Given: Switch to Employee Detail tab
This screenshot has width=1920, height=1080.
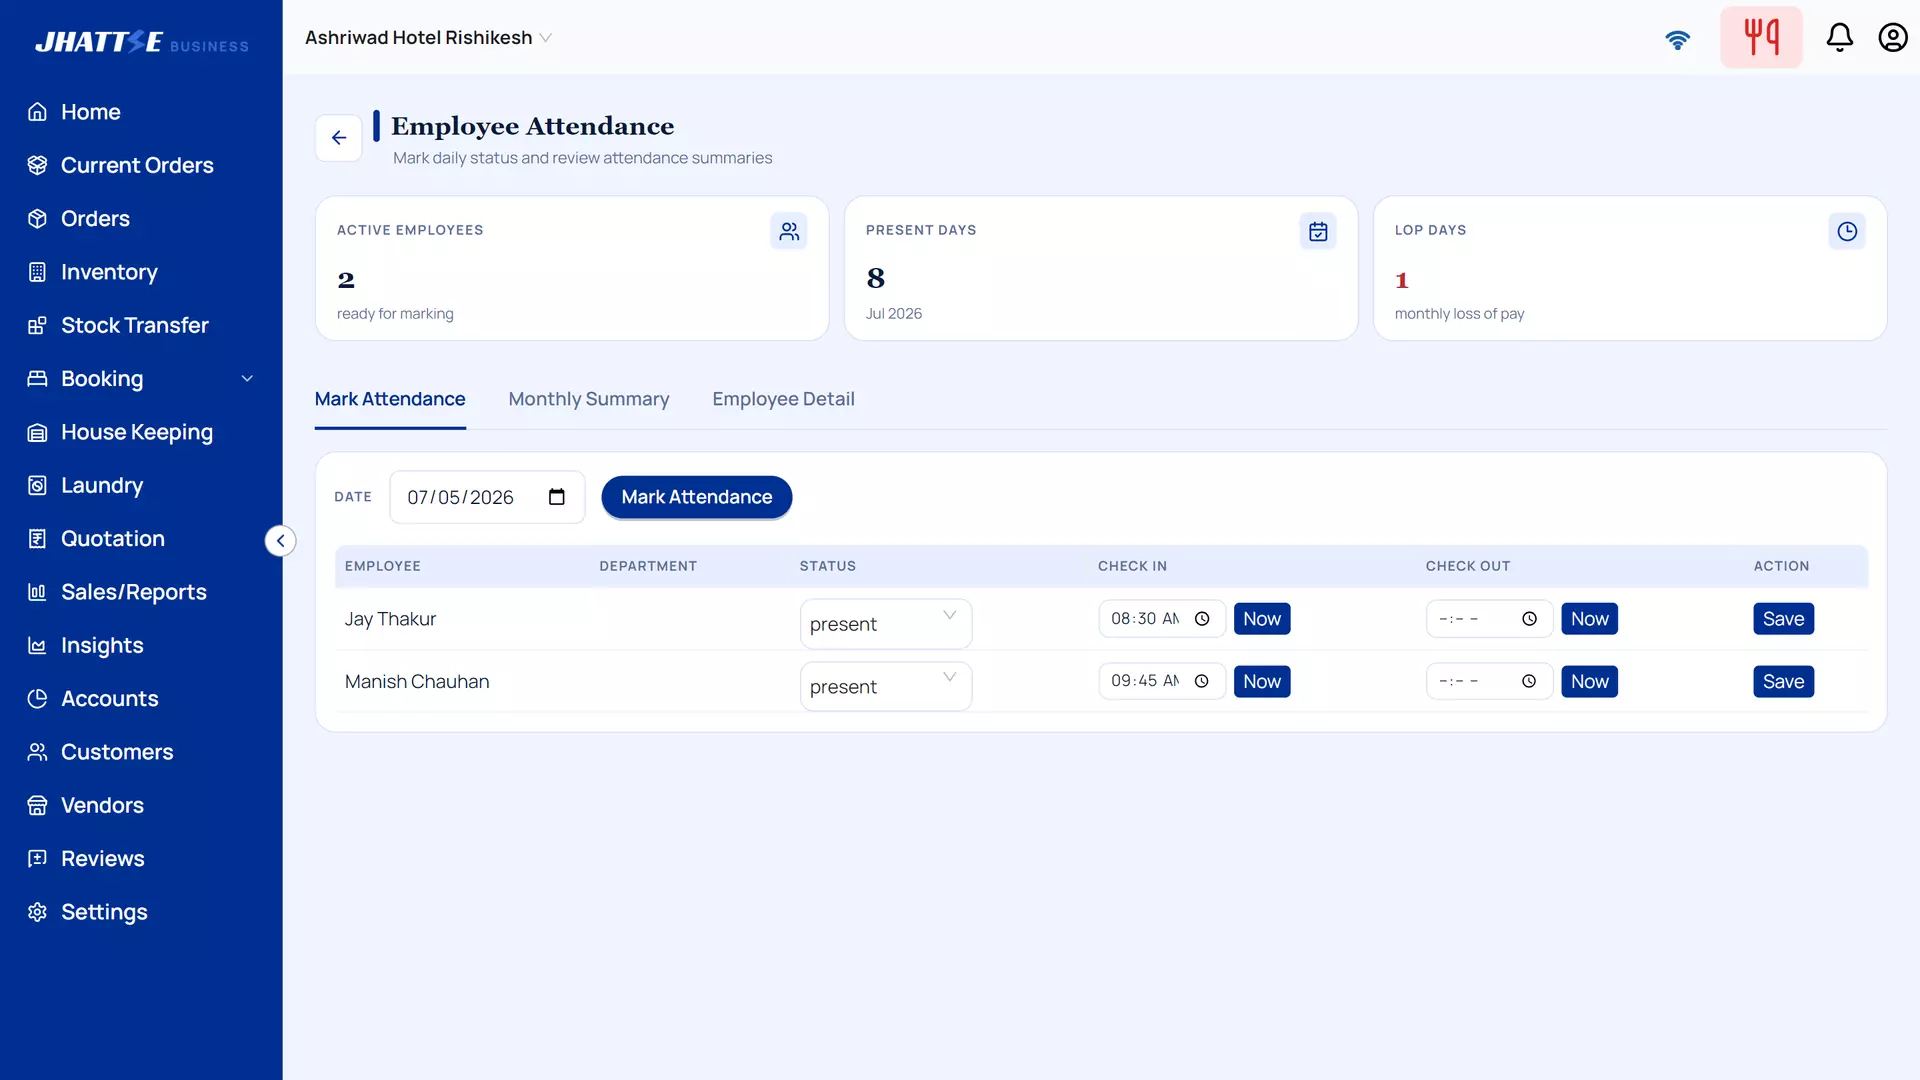Looking at the screenshot, I should coord(783,399).
